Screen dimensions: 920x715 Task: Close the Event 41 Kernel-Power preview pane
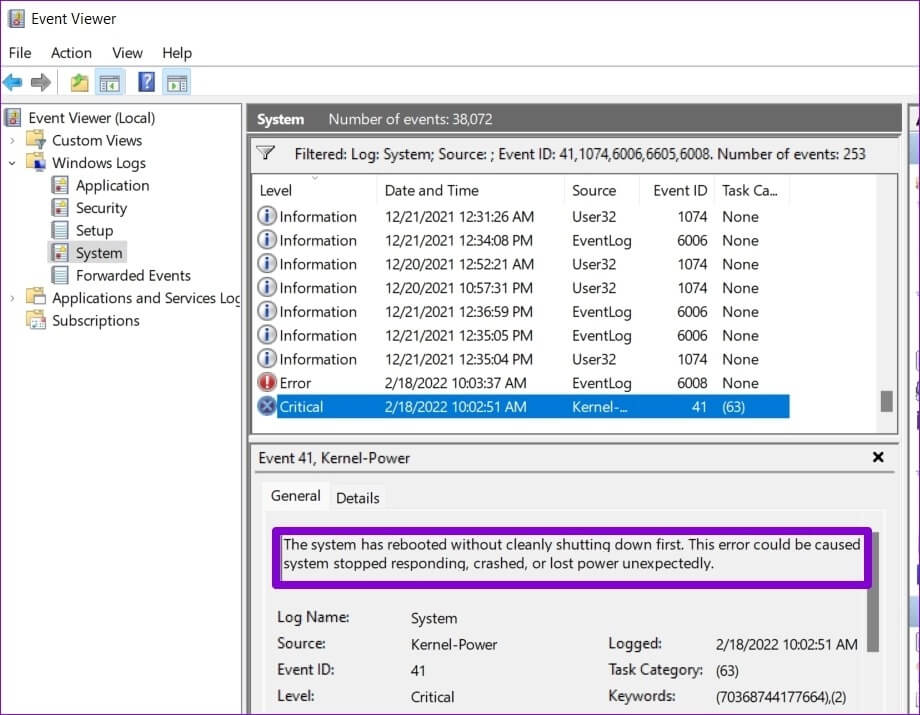pos(878,458)
